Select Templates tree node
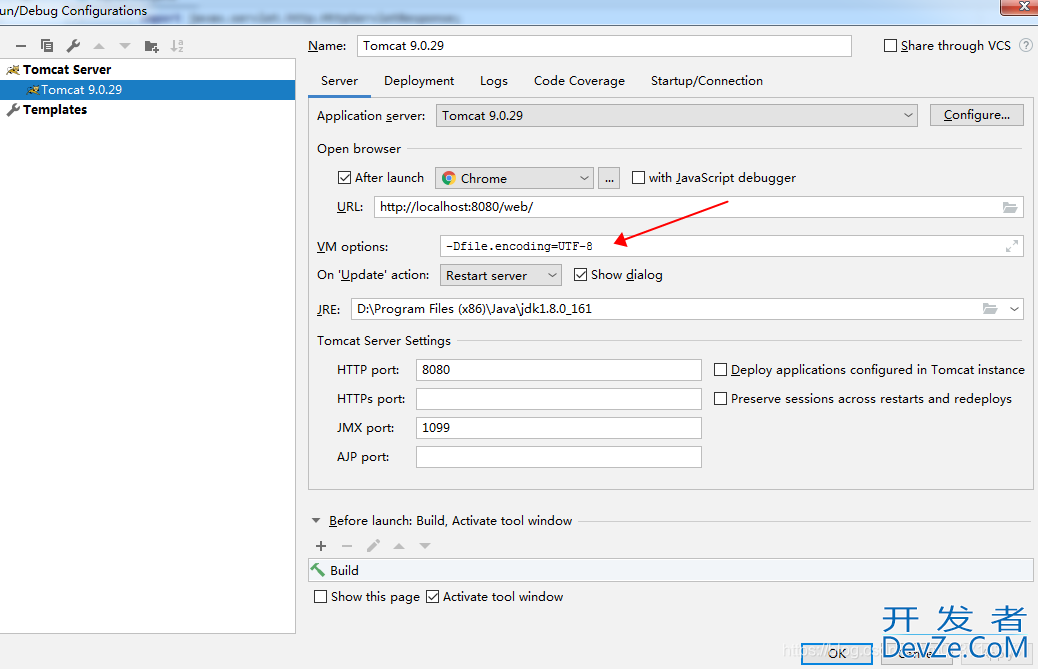Image resolution: width=1038 pixels, height=669 pixels. pos(55,109)
